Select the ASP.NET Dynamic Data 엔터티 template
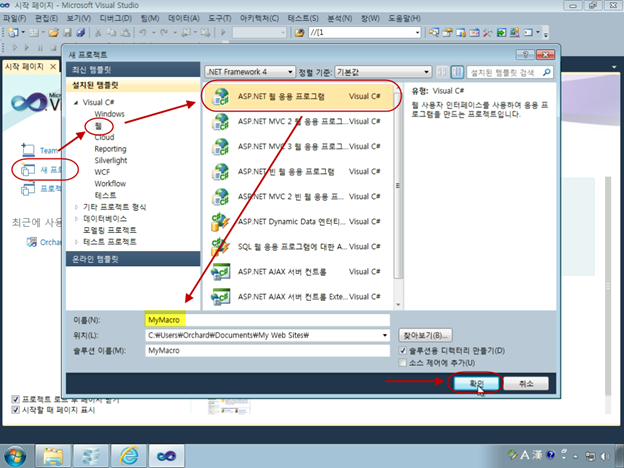 pos(297,222)
